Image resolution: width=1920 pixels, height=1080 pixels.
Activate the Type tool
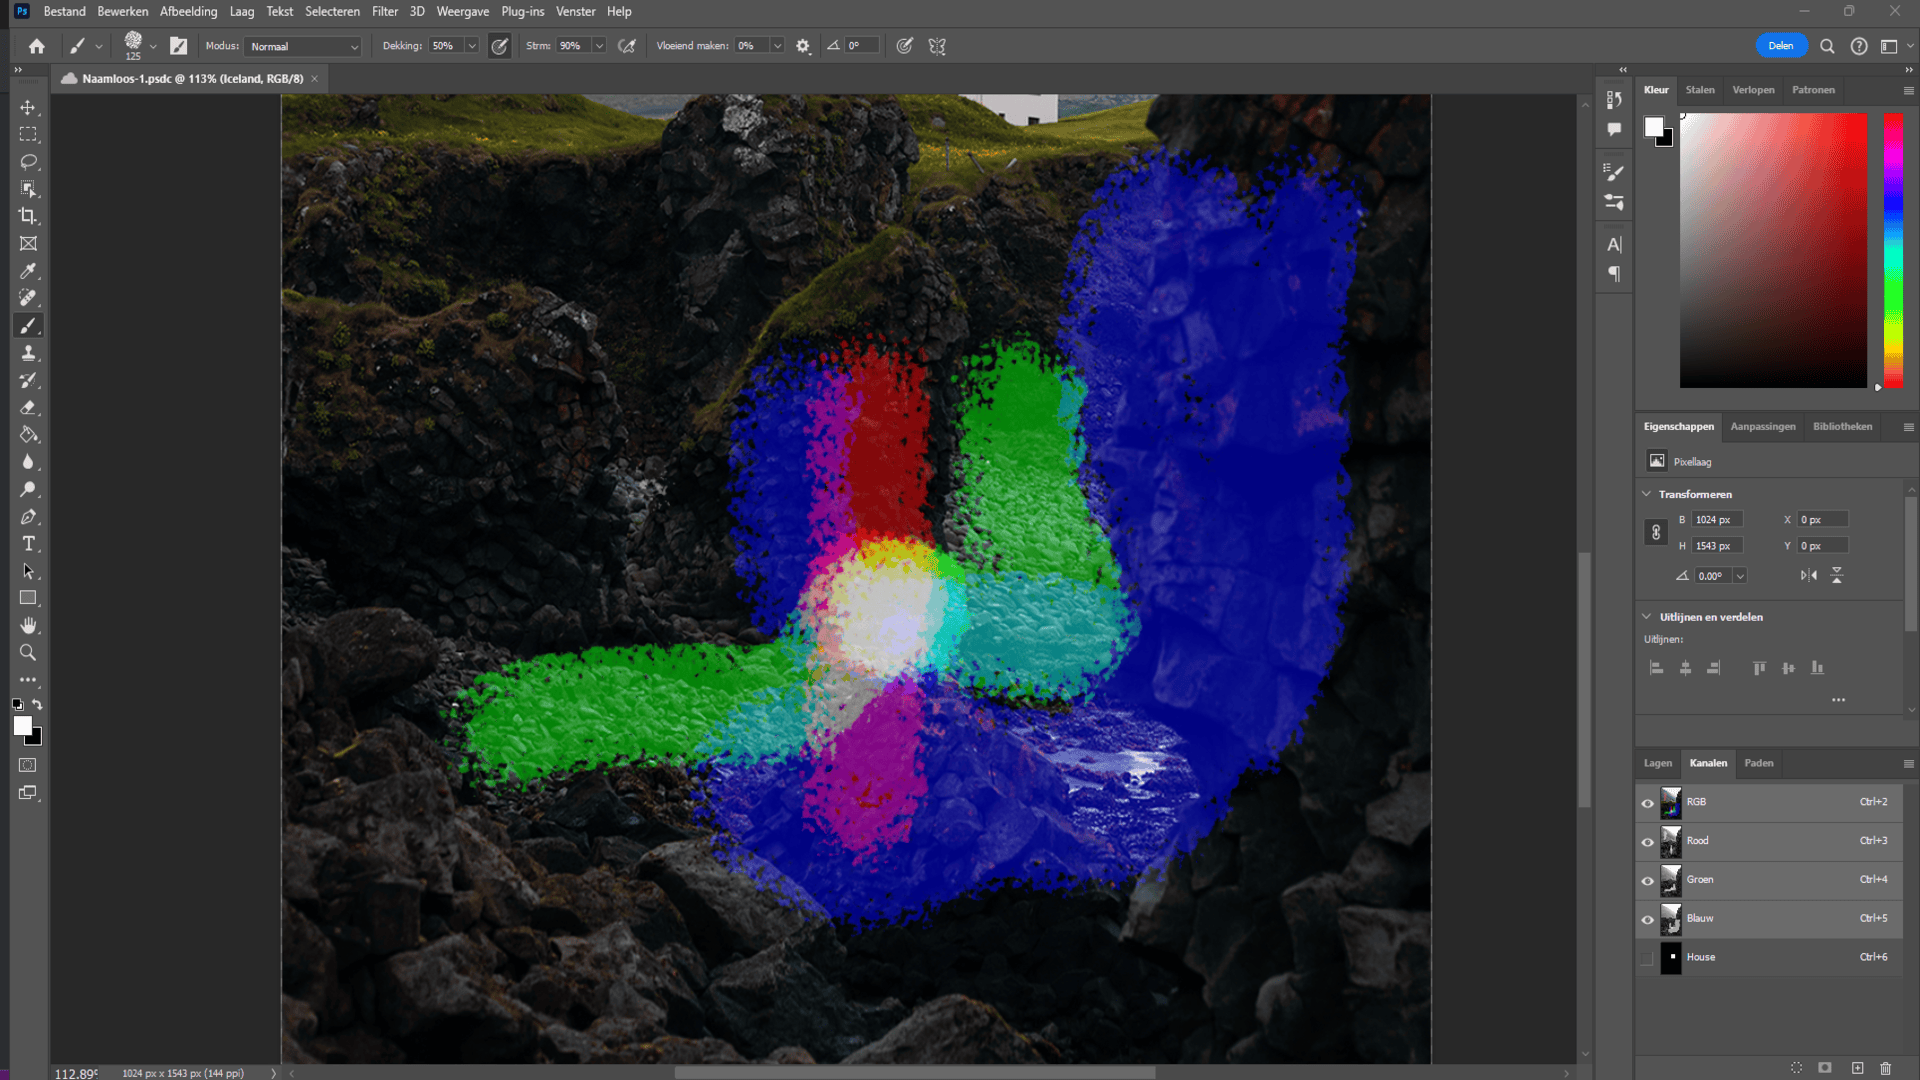coord(28,544)
